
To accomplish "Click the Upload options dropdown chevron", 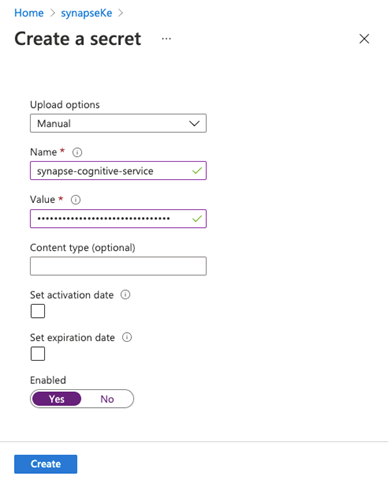I will pyautogui.click(x=194, y=124).
